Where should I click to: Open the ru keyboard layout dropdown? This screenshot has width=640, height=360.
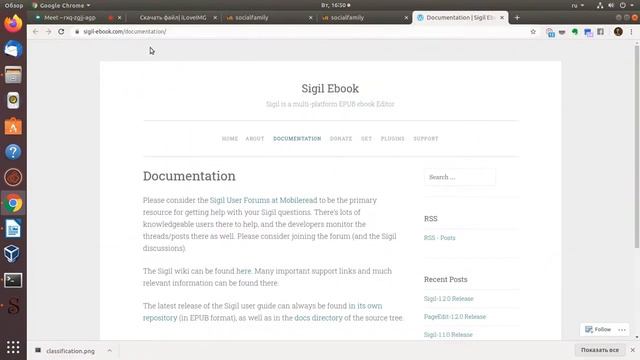pos(577,5)
